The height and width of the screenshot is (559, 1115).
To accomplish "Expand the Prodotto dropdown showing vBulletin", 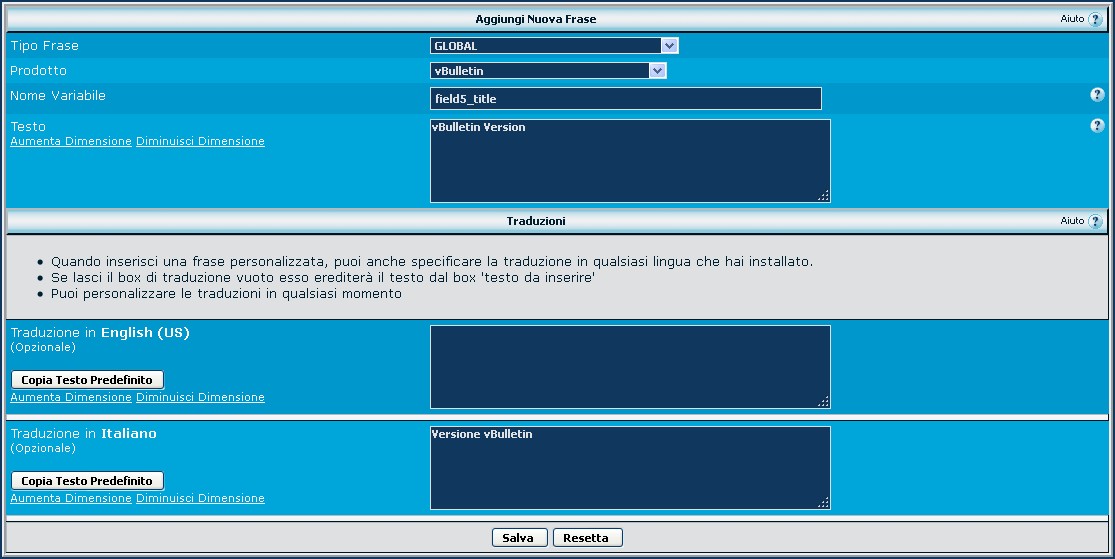I will tap(548, 71).
